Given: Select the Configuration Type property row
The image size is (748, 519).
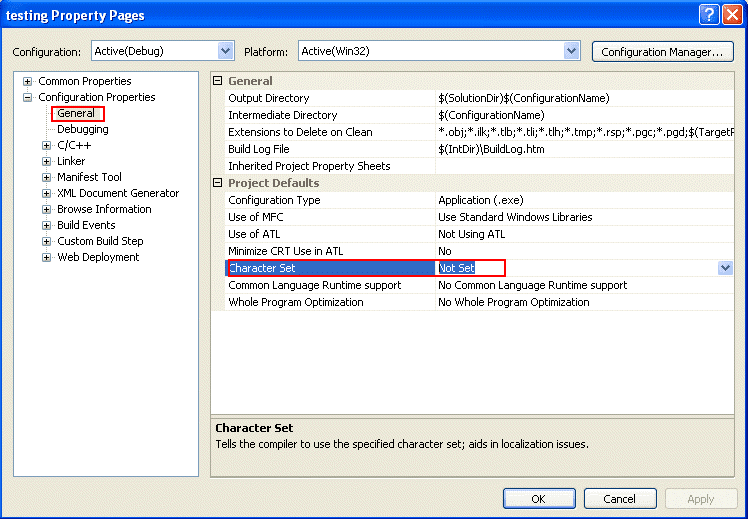Looking at the screenshot, I should tap(479, 200).
